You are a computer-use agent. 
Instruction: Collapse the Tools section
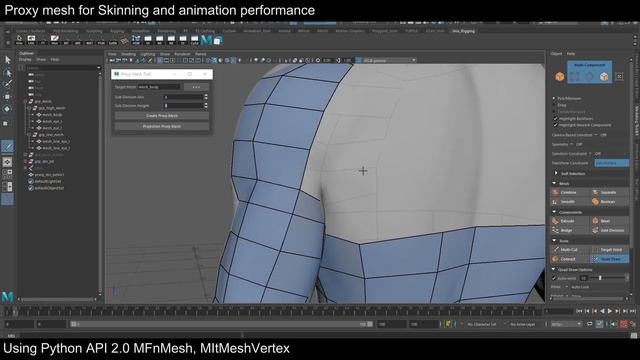tap(554, 241)
